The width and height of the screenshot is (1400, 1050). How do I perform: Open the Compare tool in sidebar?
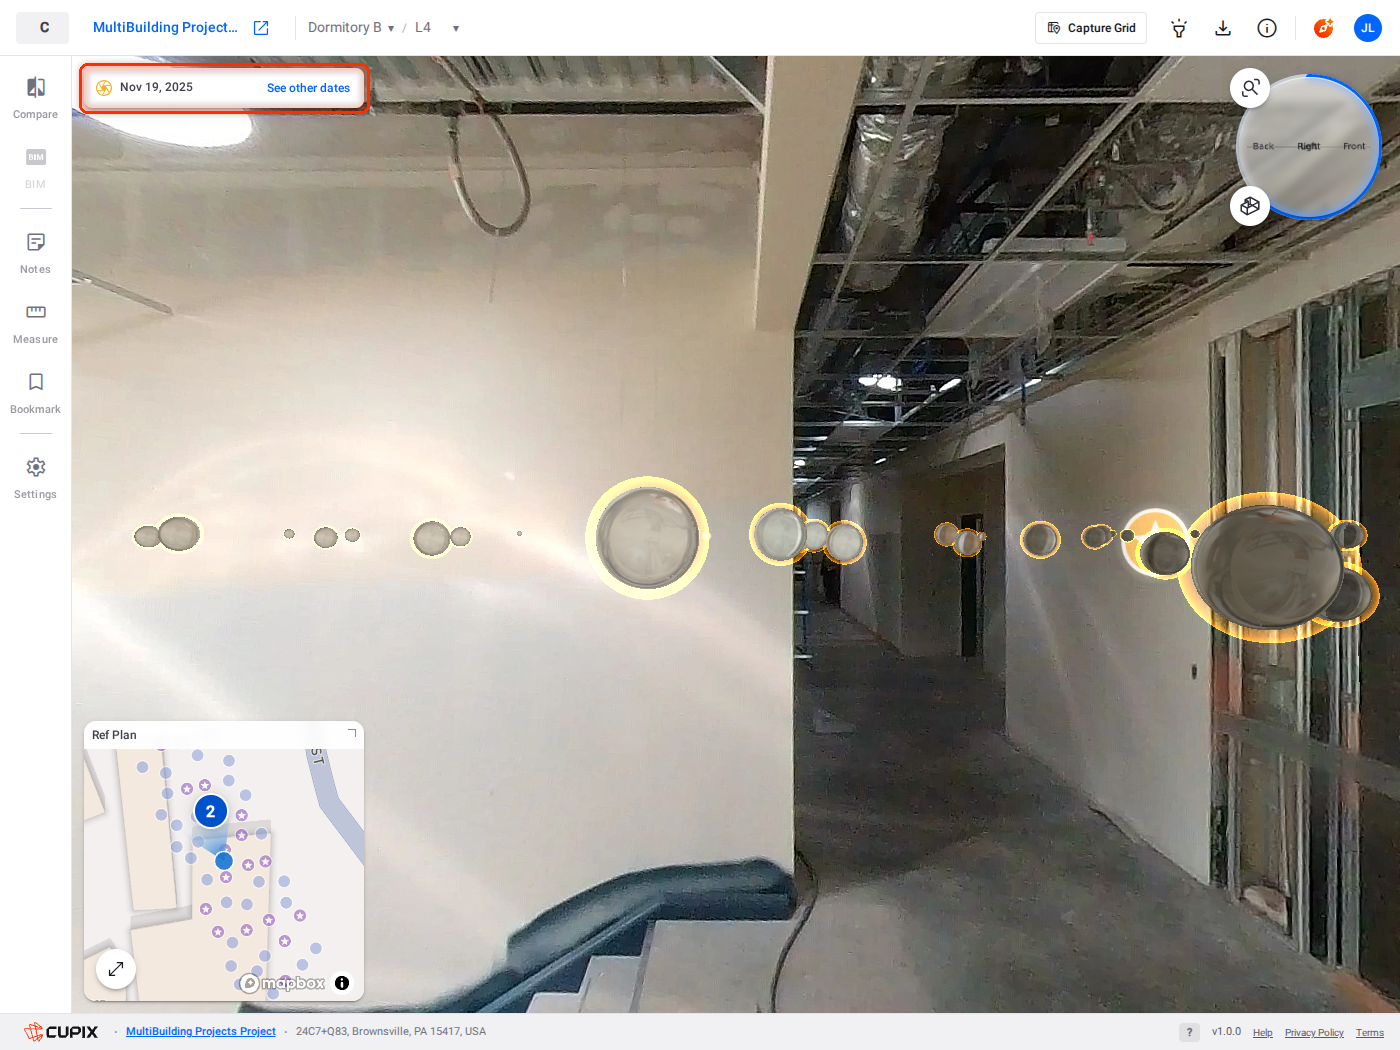pyautogui.click(x=35, y=98)
